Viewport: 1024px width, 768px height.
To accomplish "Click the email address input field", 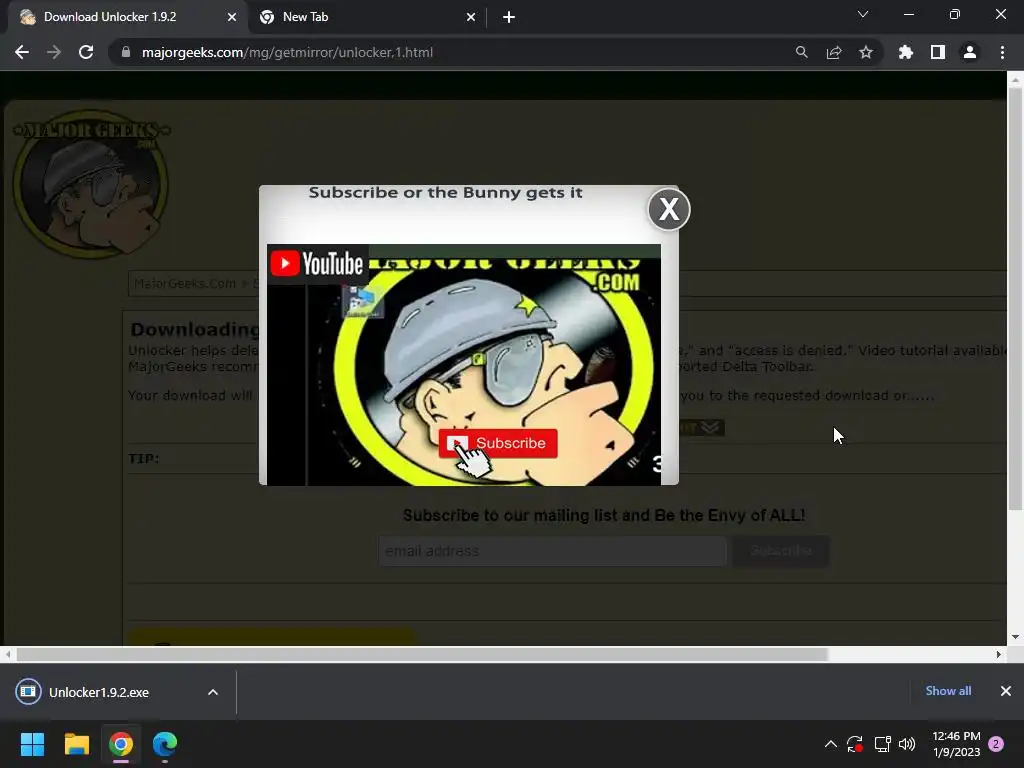I will coord(552,551).
